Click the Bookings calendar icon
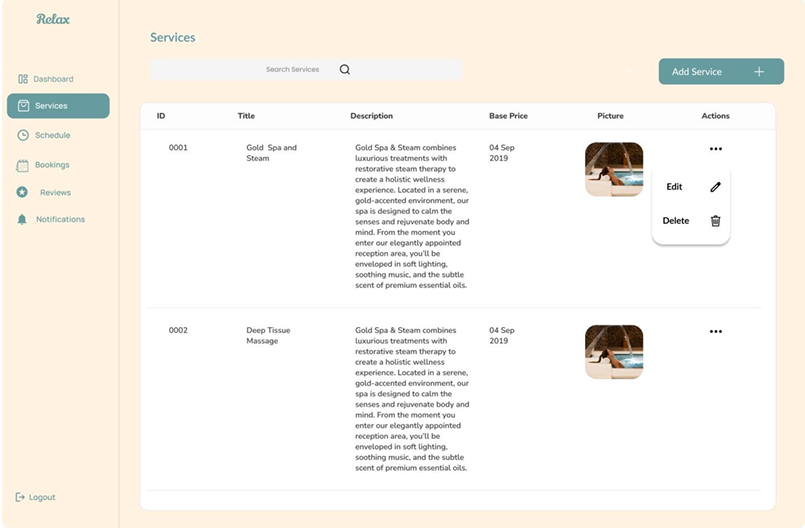Viewport: 805px width, 528px height. click(23, 165)
